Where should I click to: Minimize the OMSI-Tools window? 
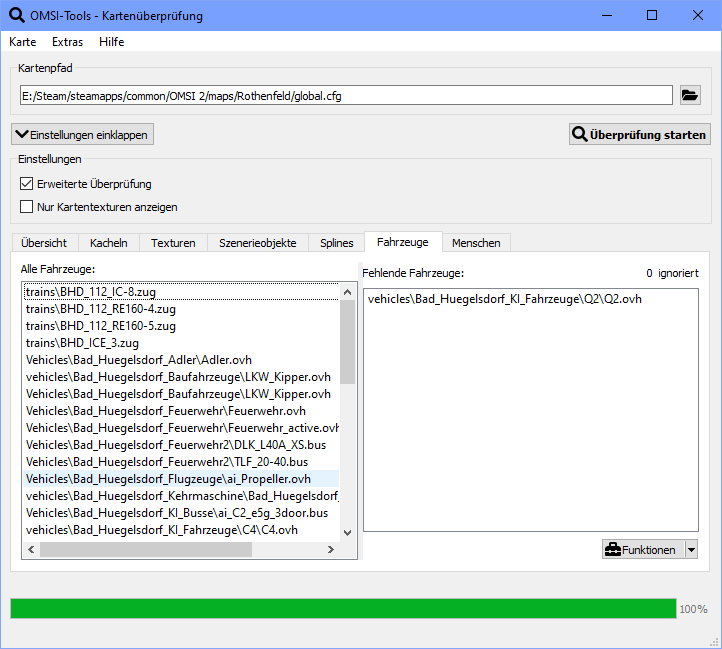(605, 15)
